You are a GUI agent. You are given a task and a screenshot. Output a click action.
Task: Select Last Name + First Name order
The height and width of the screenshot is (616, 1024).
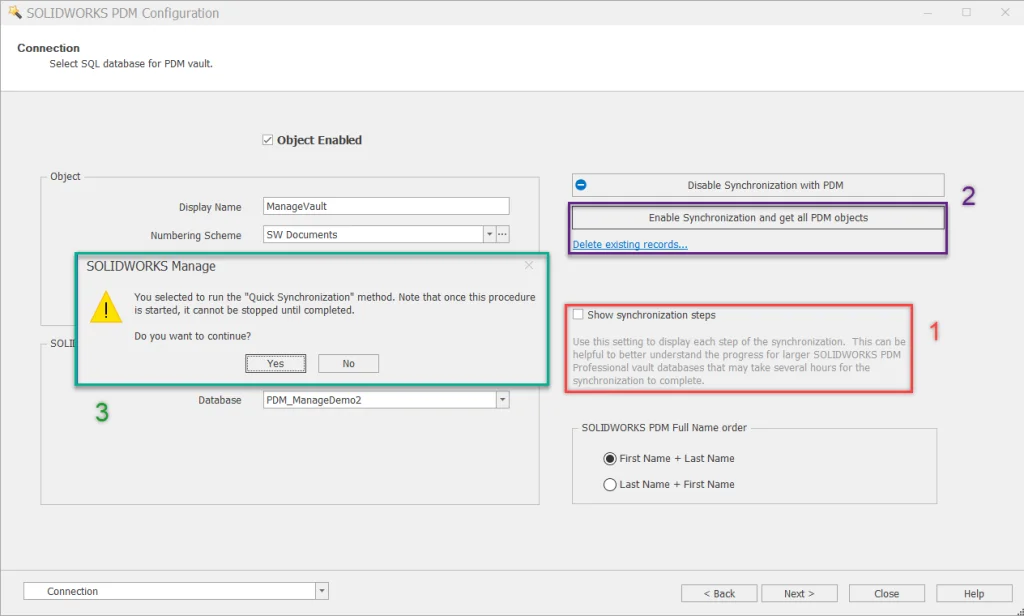(610, 484)
